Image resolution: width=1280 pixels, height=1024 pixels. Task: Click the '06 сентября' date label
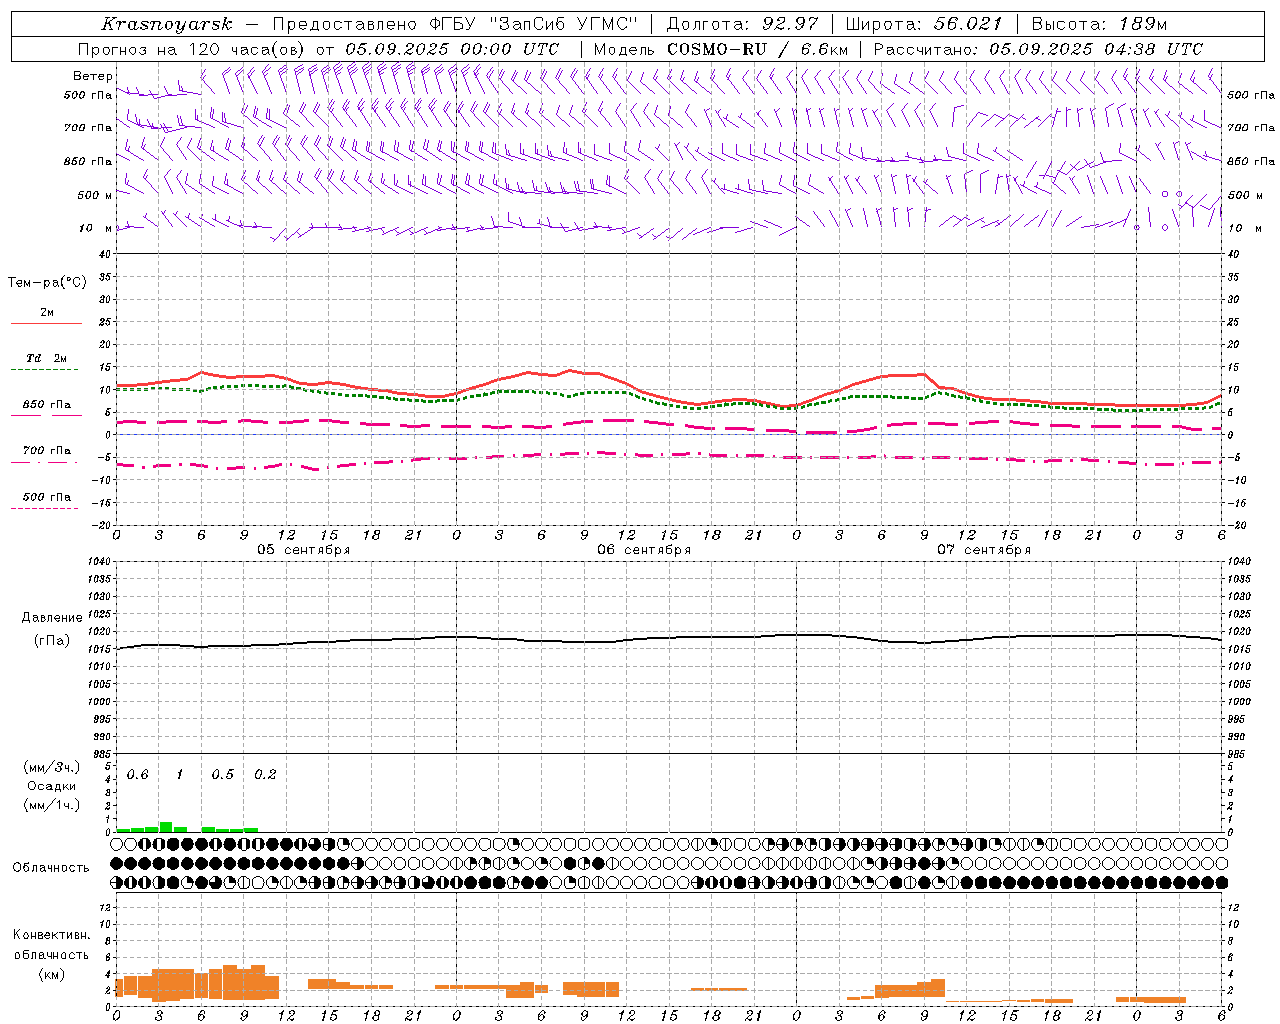coord(644,550)
